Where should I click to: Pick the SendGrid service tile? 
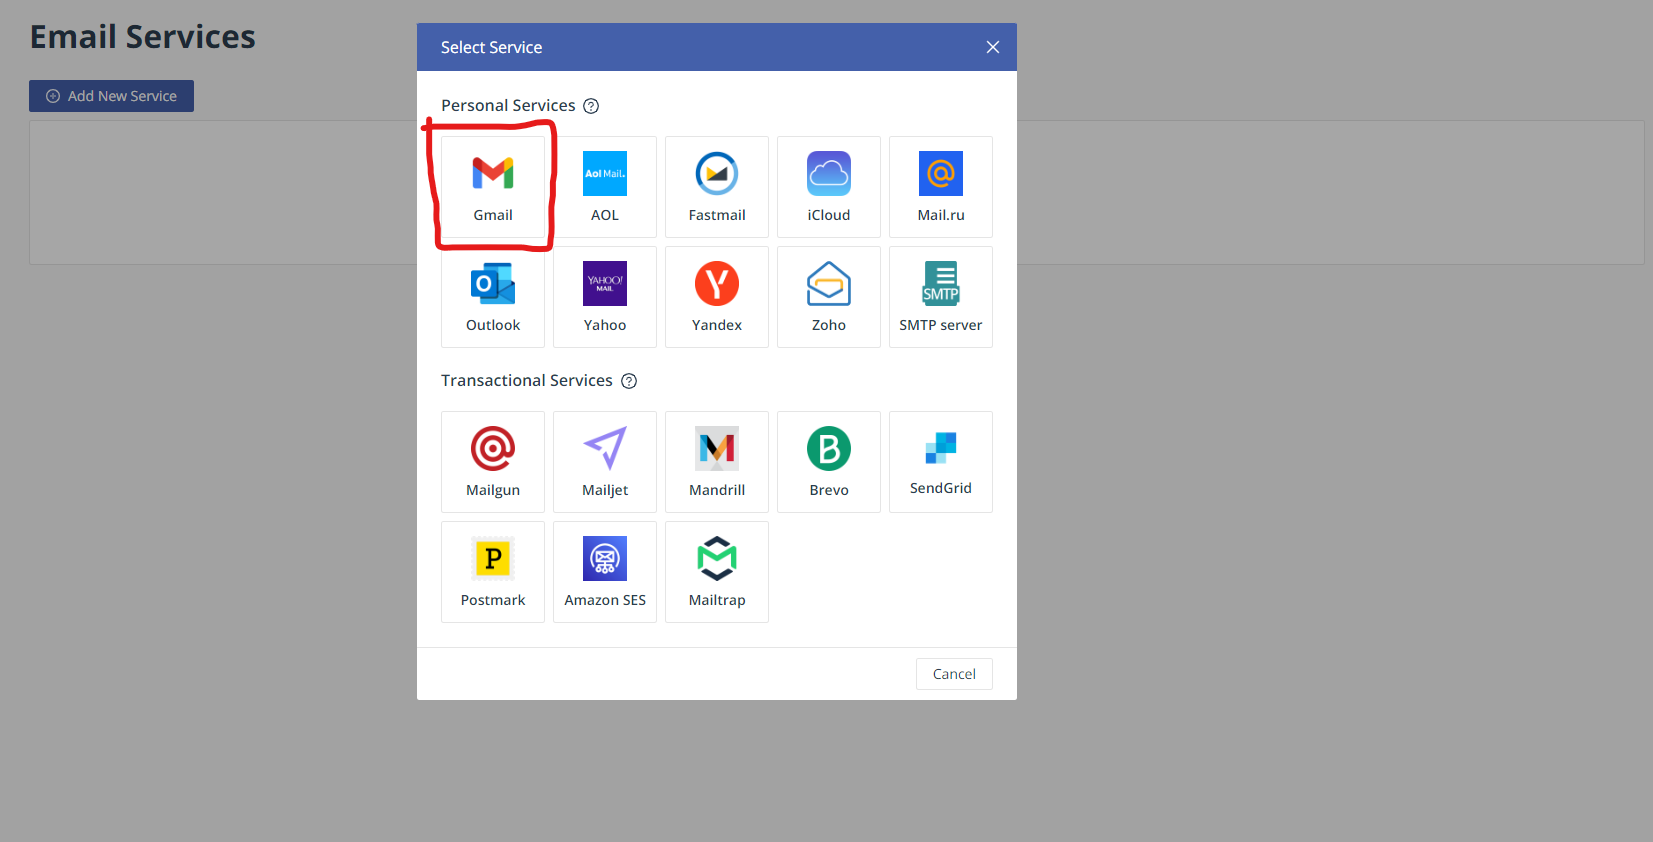(x=941, y=462)
